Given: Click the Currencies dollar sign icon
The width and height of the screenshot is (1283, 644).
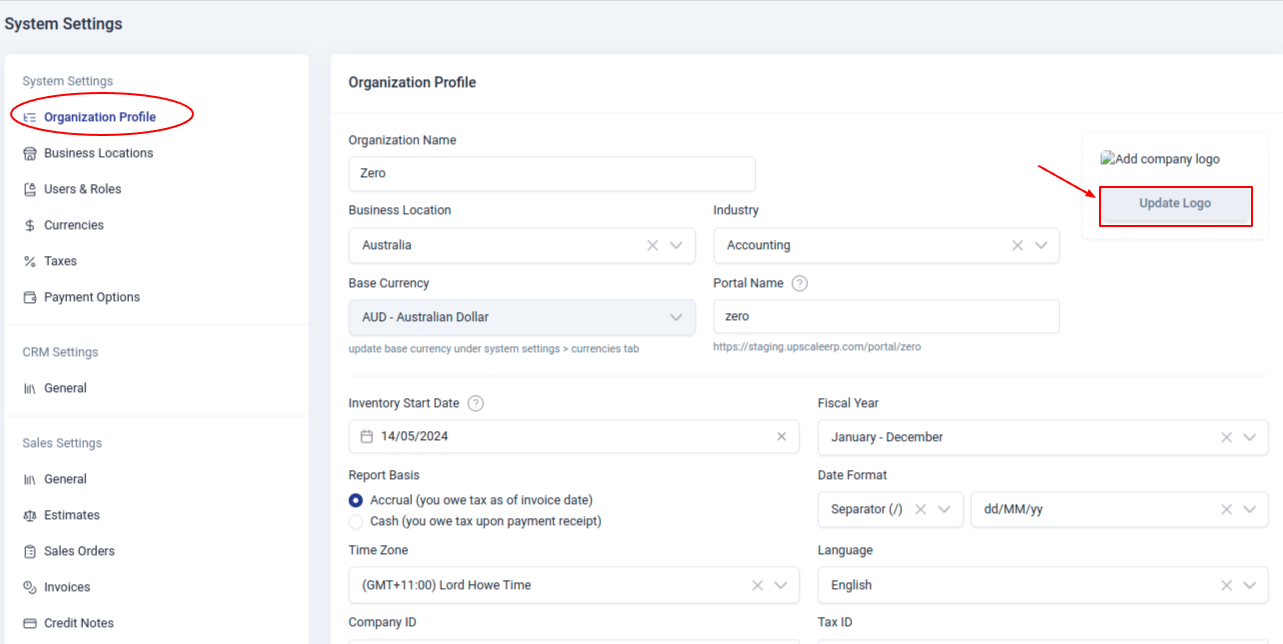Looking at the screenshot, I should (x=30, y=225).
